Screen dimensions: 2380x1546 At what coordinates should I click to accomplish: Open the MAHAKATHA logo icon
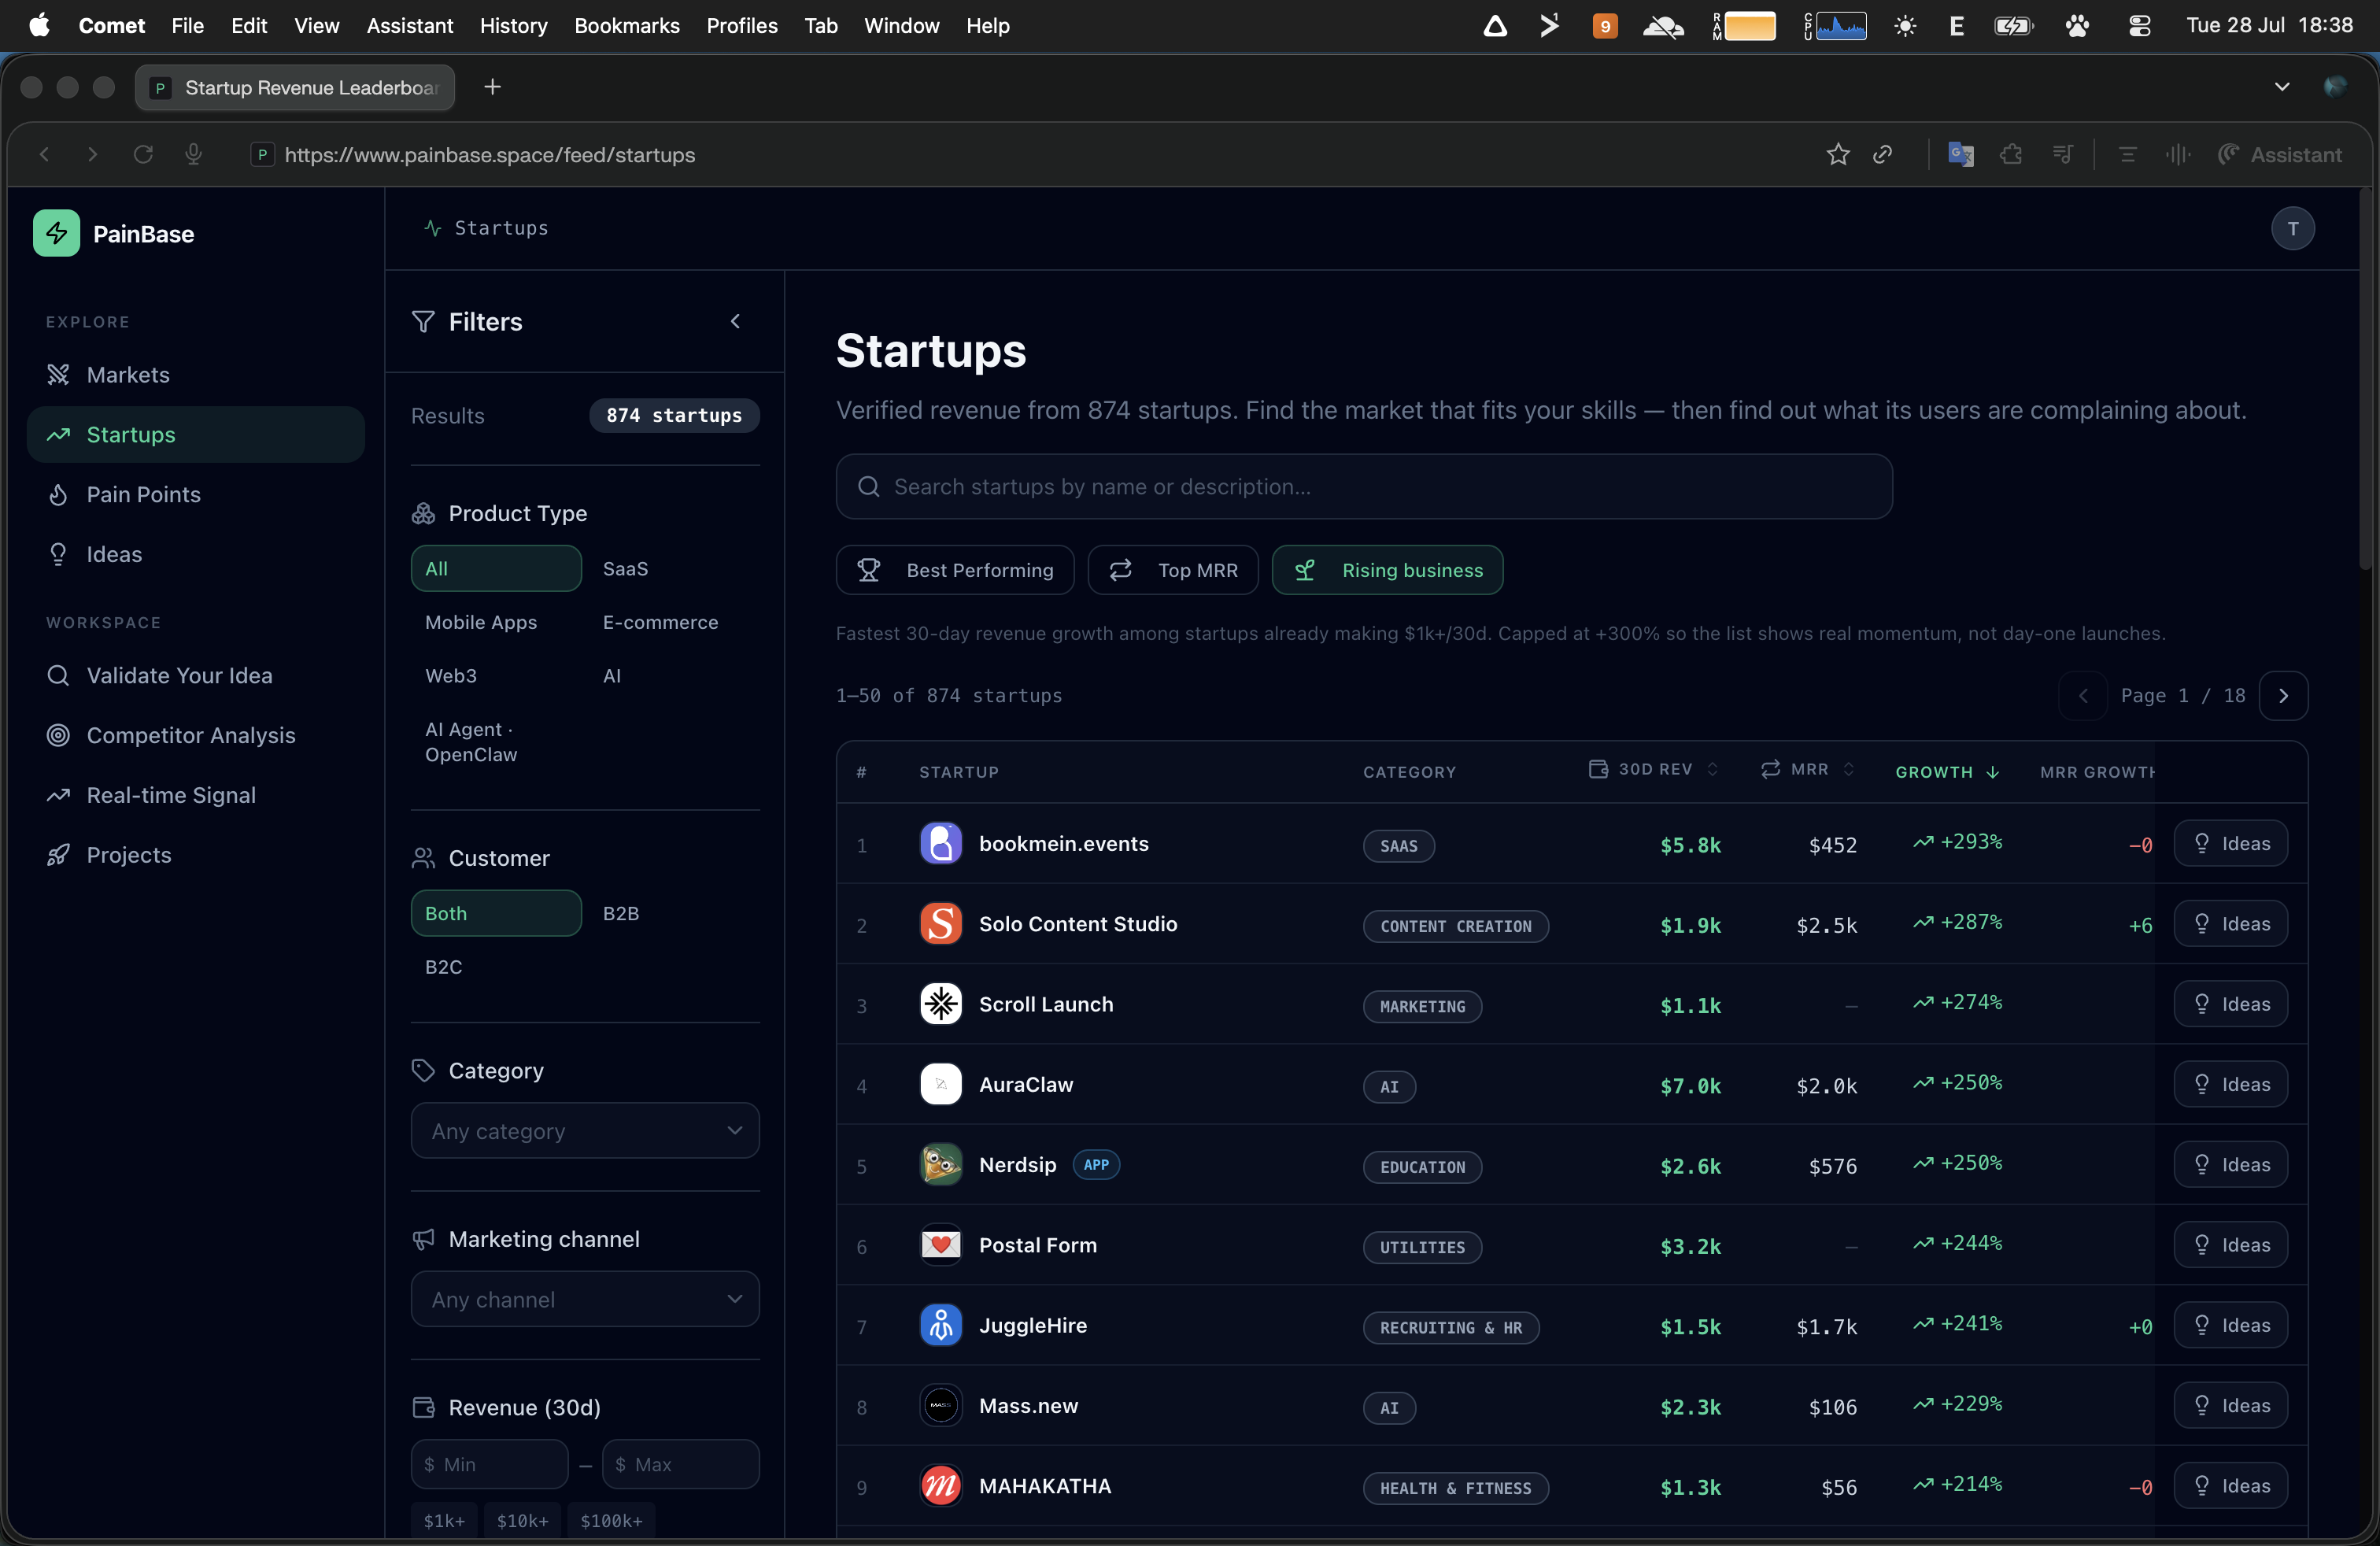pos(940,1485)
